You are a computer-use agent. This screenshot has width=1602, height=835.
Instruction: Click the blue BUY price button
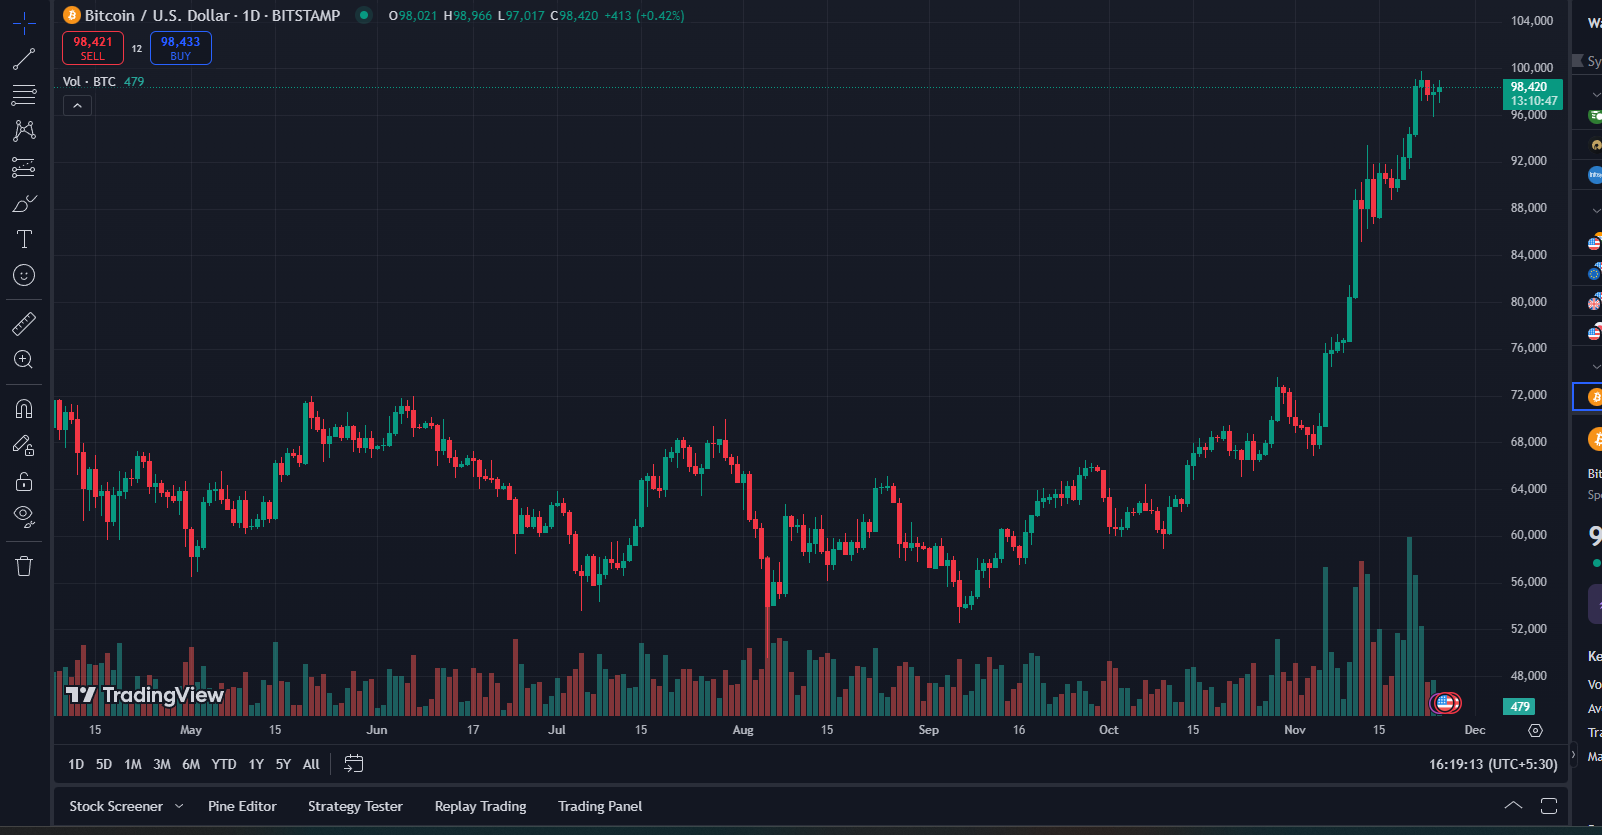pos(181,48)
